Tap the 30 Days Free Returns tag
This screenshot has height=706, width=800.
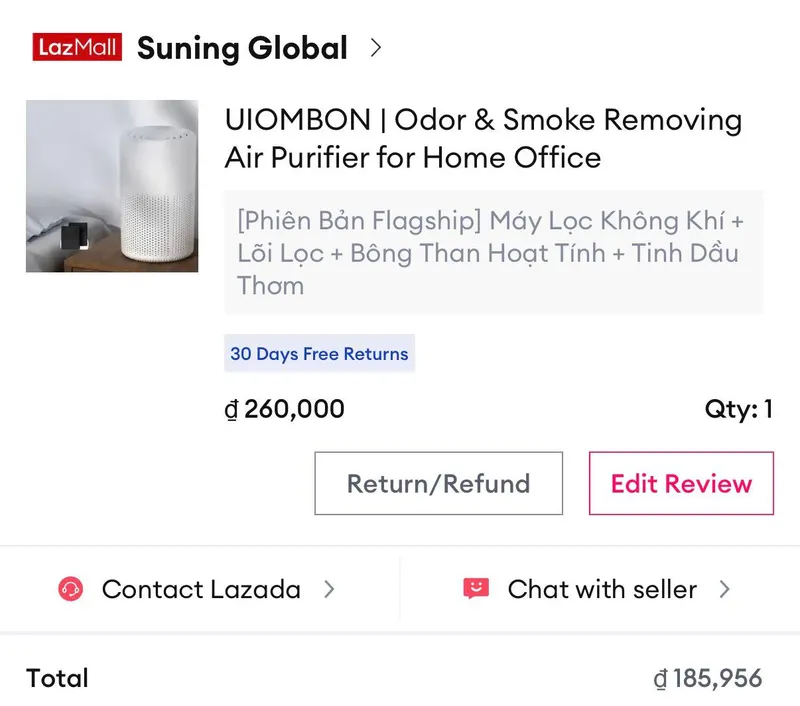coord(319,354)
